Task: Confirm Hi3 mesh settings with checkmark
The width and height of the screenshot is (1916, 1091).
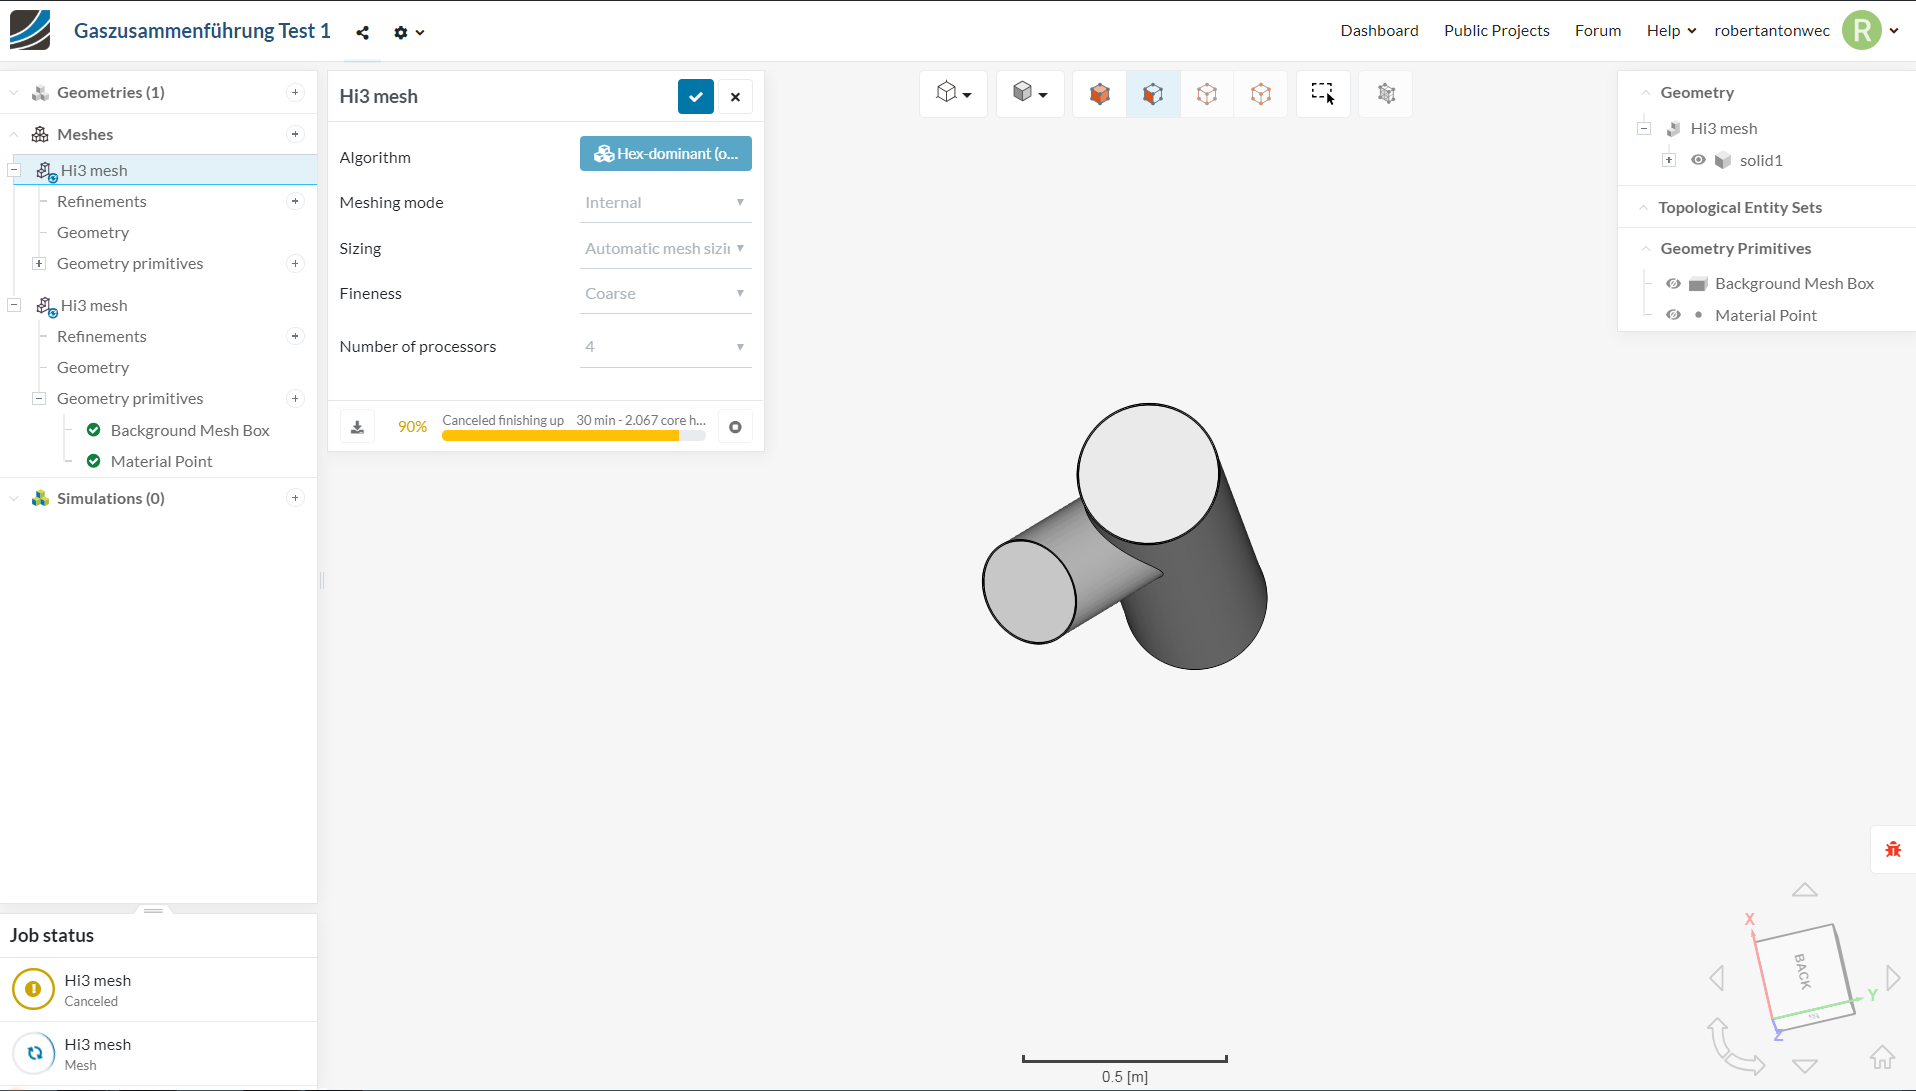Action: pyautogui.click(x=696, y=97)
